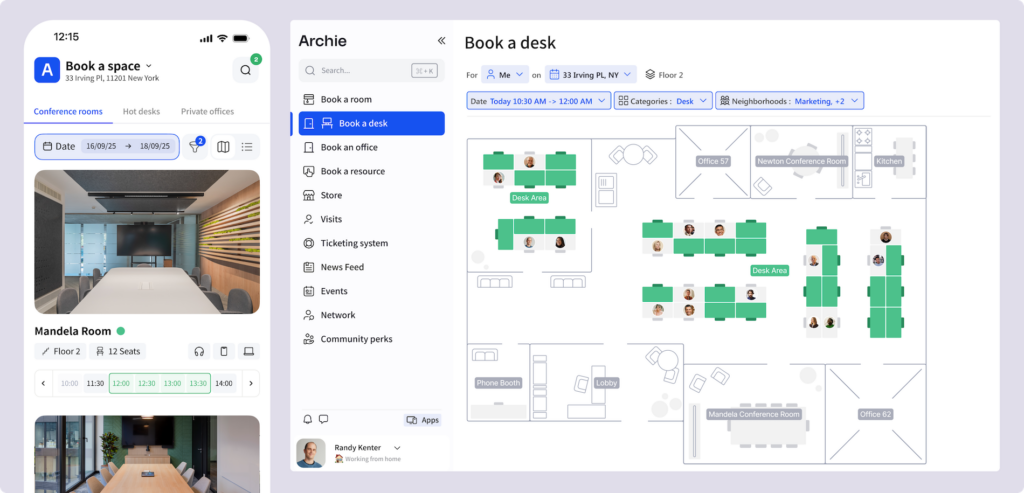Switch to Conference rooms tab
The width and height of the screenshot is (1024, 493).
[x=68, y=112]
